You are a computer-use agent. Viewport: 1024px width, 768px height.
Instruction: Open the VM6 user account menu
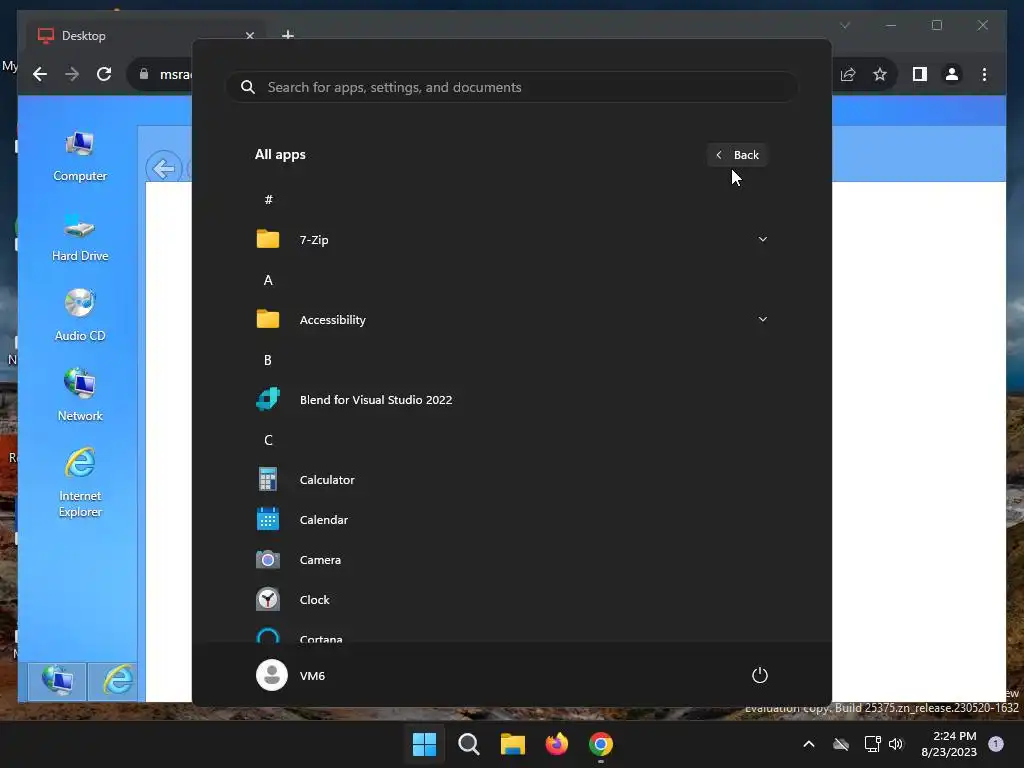[x=291, y=675]
